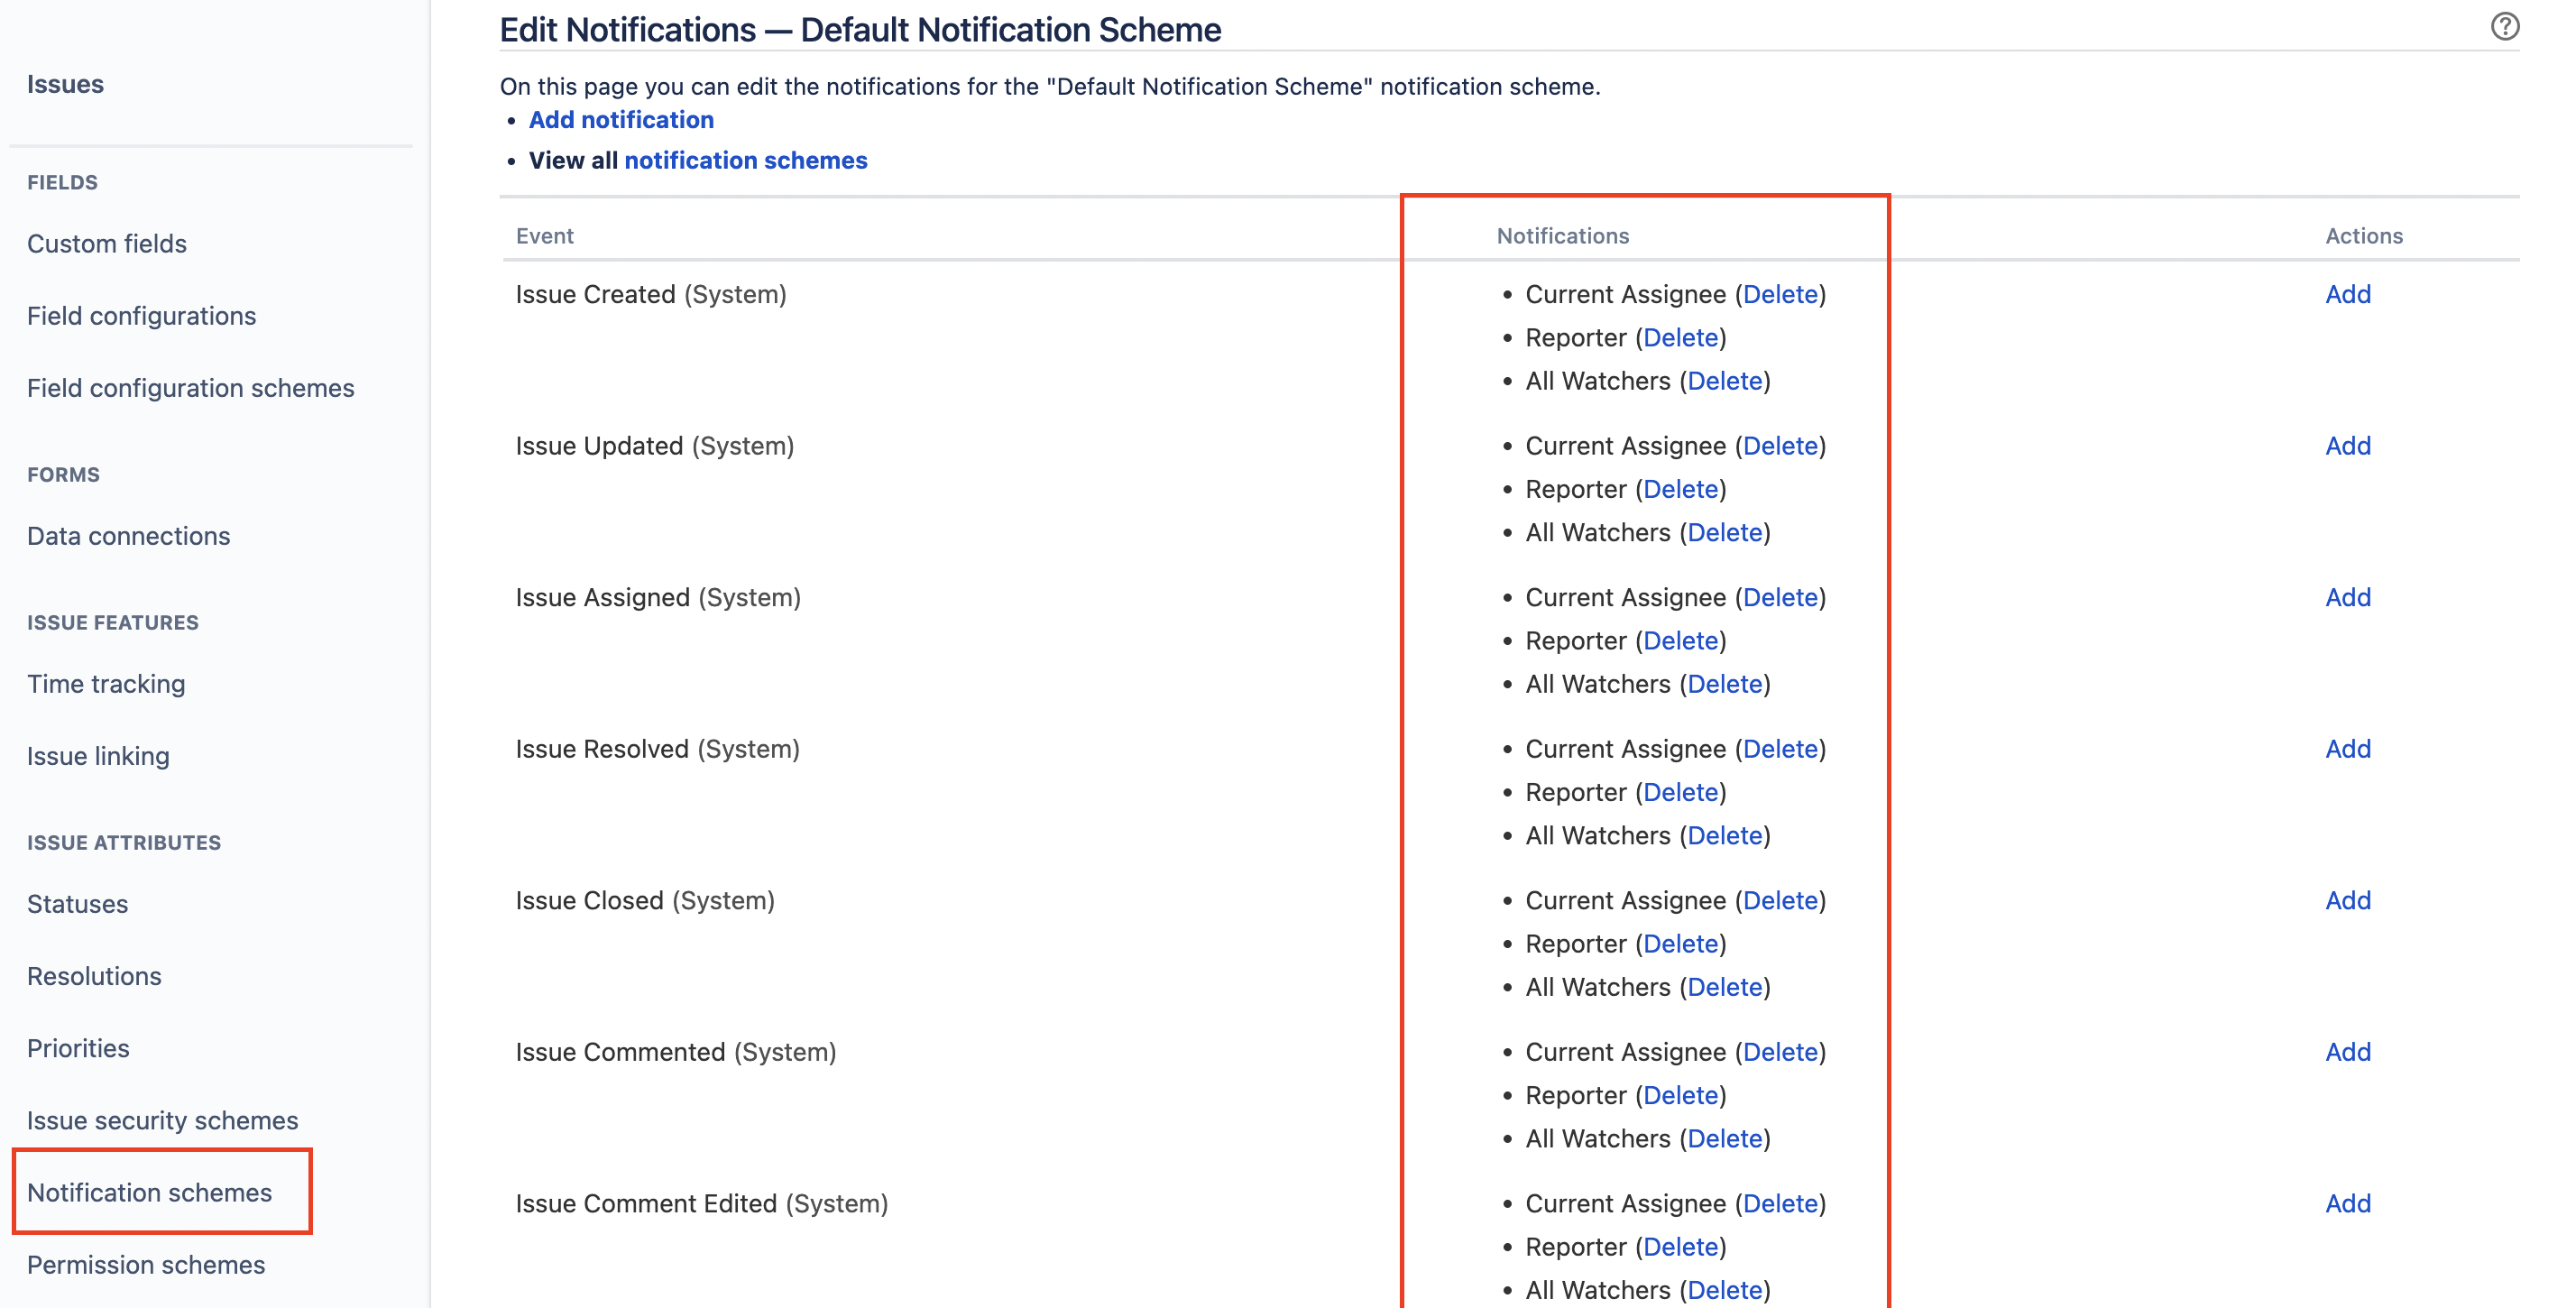2576x1308 pixels.
Task: Open Resolutions in sidebar
Action: (x=94, y=976)
